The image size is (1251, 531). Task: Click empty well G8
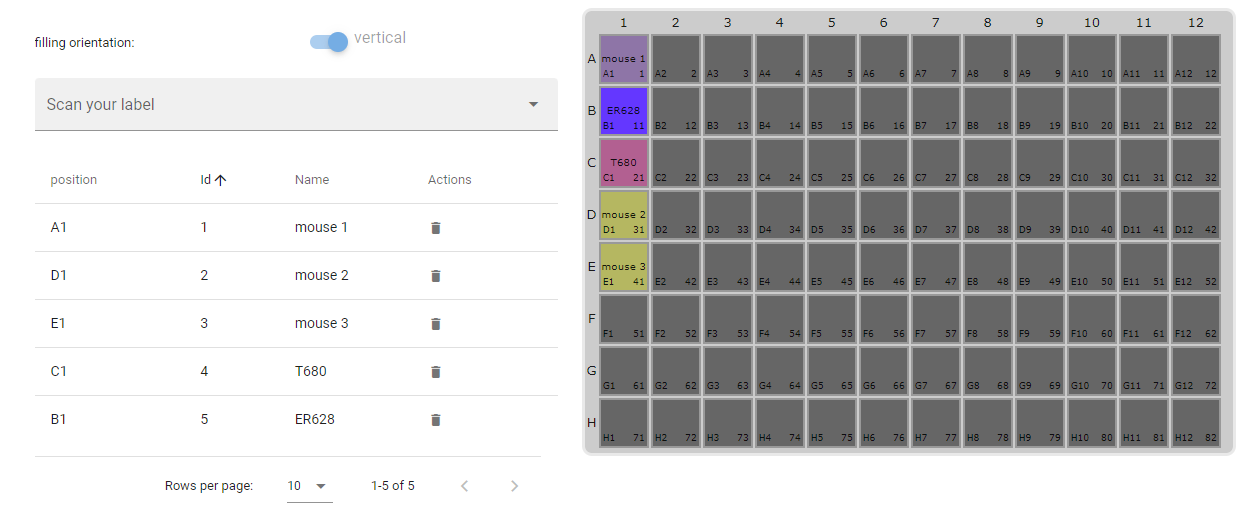click(x=988, y=370)
